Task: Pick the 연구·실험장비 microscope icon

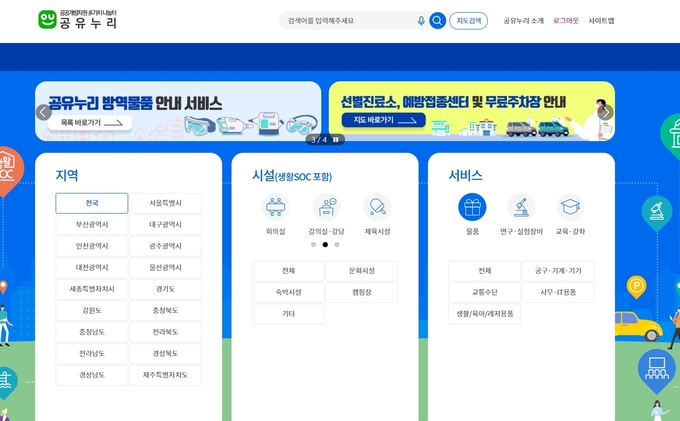Action: tap(521, 207)
